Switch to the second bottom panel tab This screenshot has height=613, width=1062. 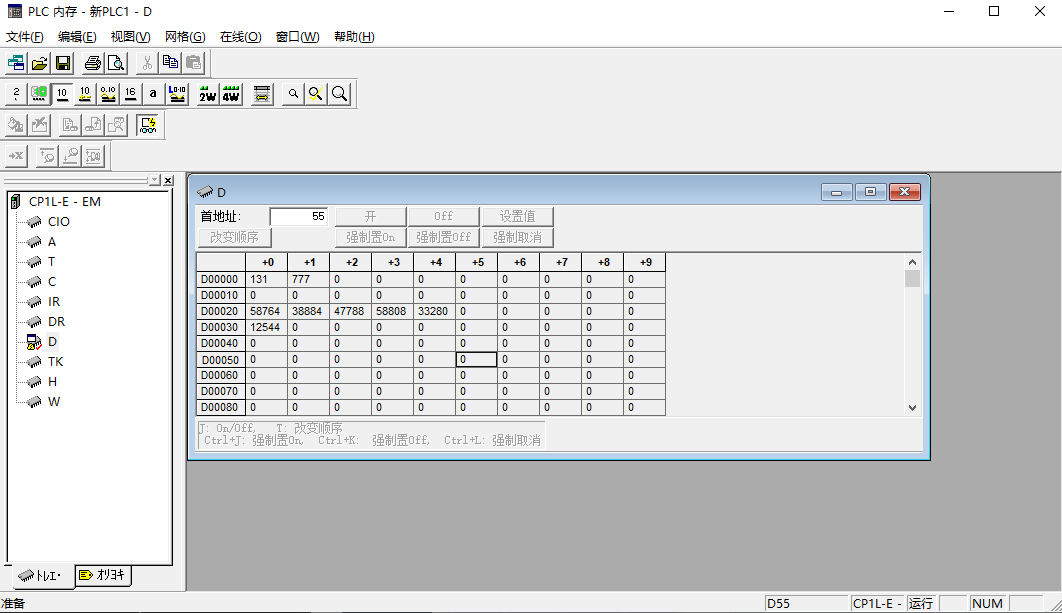point(102,575)
